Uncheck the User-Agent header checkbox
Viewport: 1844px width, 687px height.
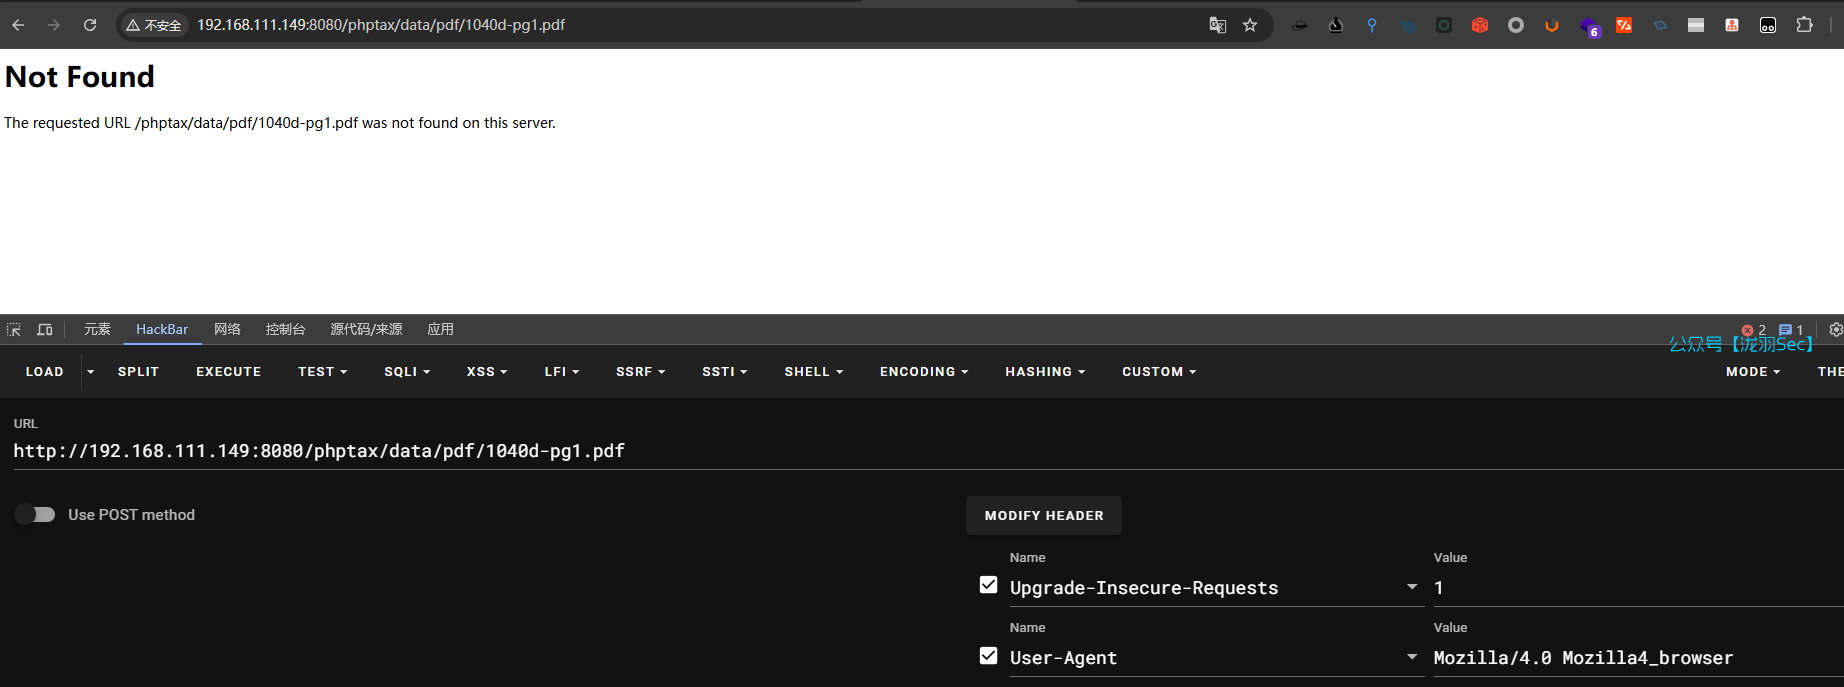click(988, 656)
